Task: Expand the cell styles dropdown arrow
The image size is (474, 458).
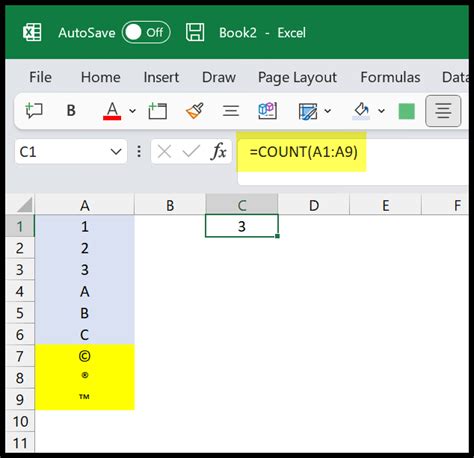Action: click(328, 111)
